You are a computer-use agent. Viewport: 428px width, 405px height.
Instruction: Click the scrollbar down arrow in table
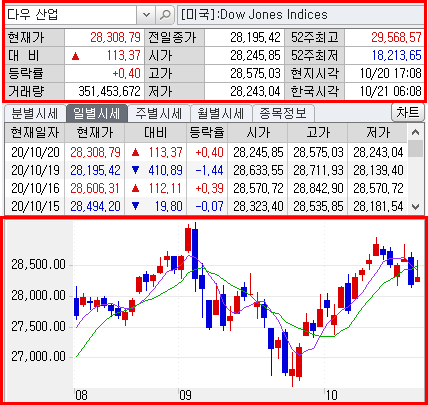pos(415,207)
